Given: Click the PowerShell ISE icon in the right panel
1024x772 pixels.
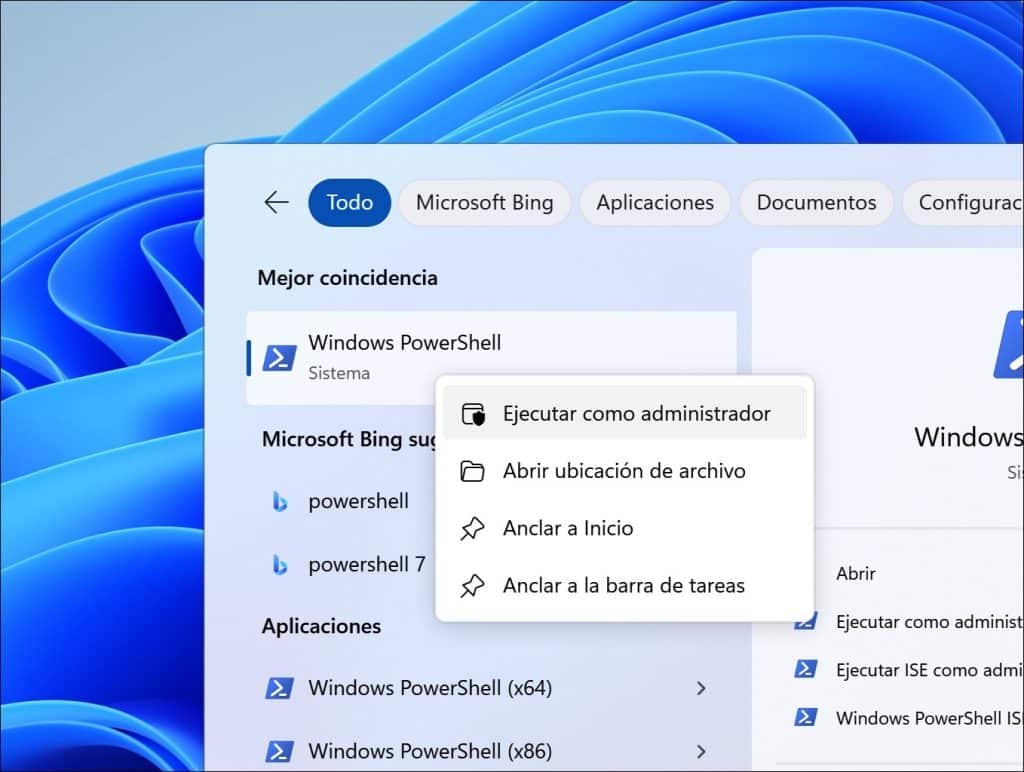Looking at the screenshot, I should 806,718.
